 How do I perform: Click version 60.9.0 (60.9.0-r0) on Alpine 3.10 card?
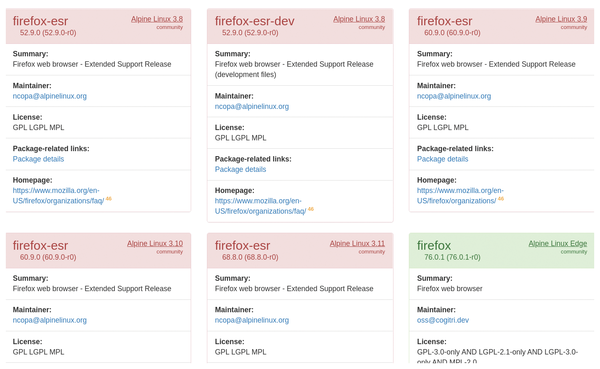click(48, 257)
